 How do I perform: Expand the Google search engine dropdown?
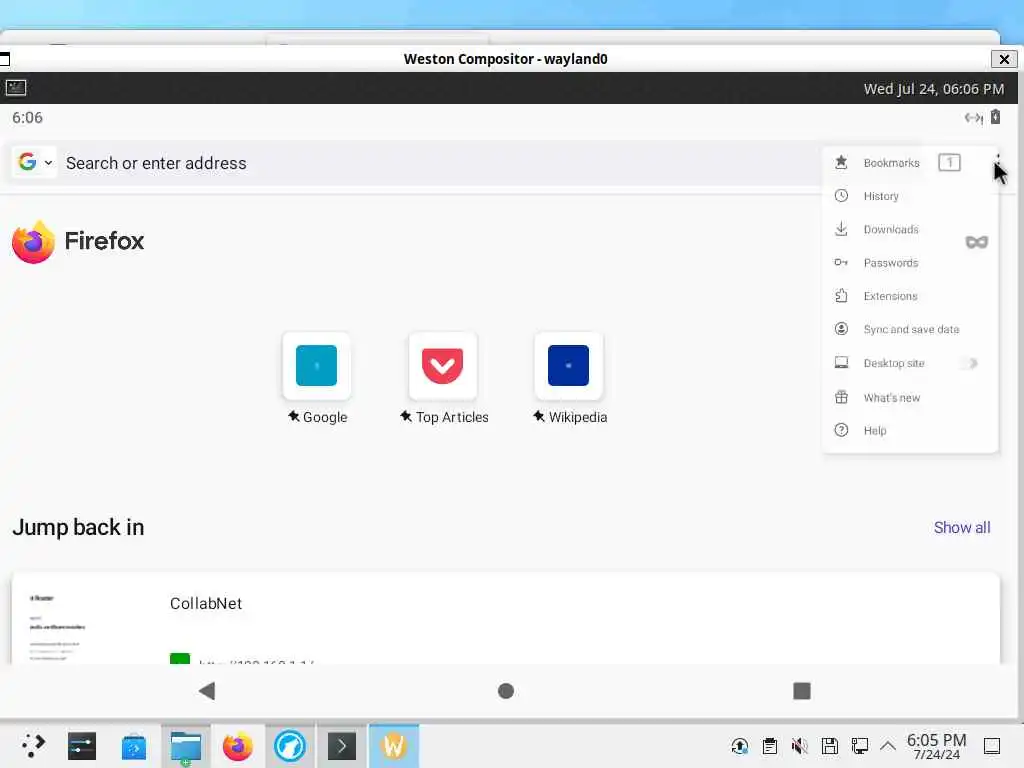[x=34, y=162]
